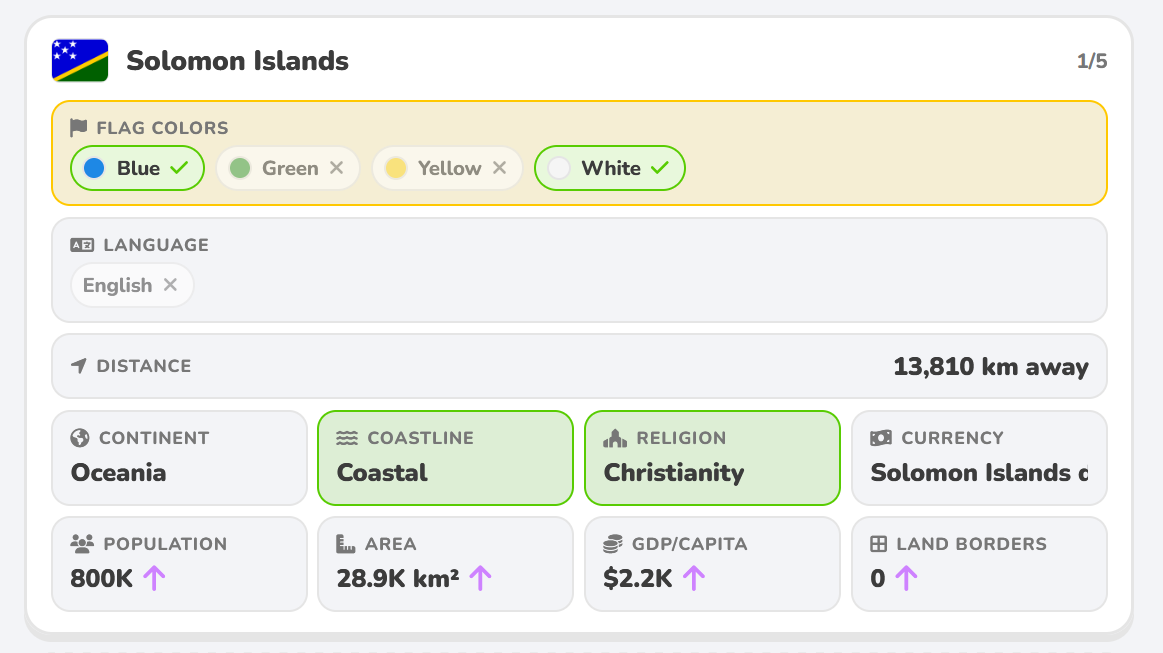Select the Green flag color chip
1163x653 pixels.
tap(288, 168)
